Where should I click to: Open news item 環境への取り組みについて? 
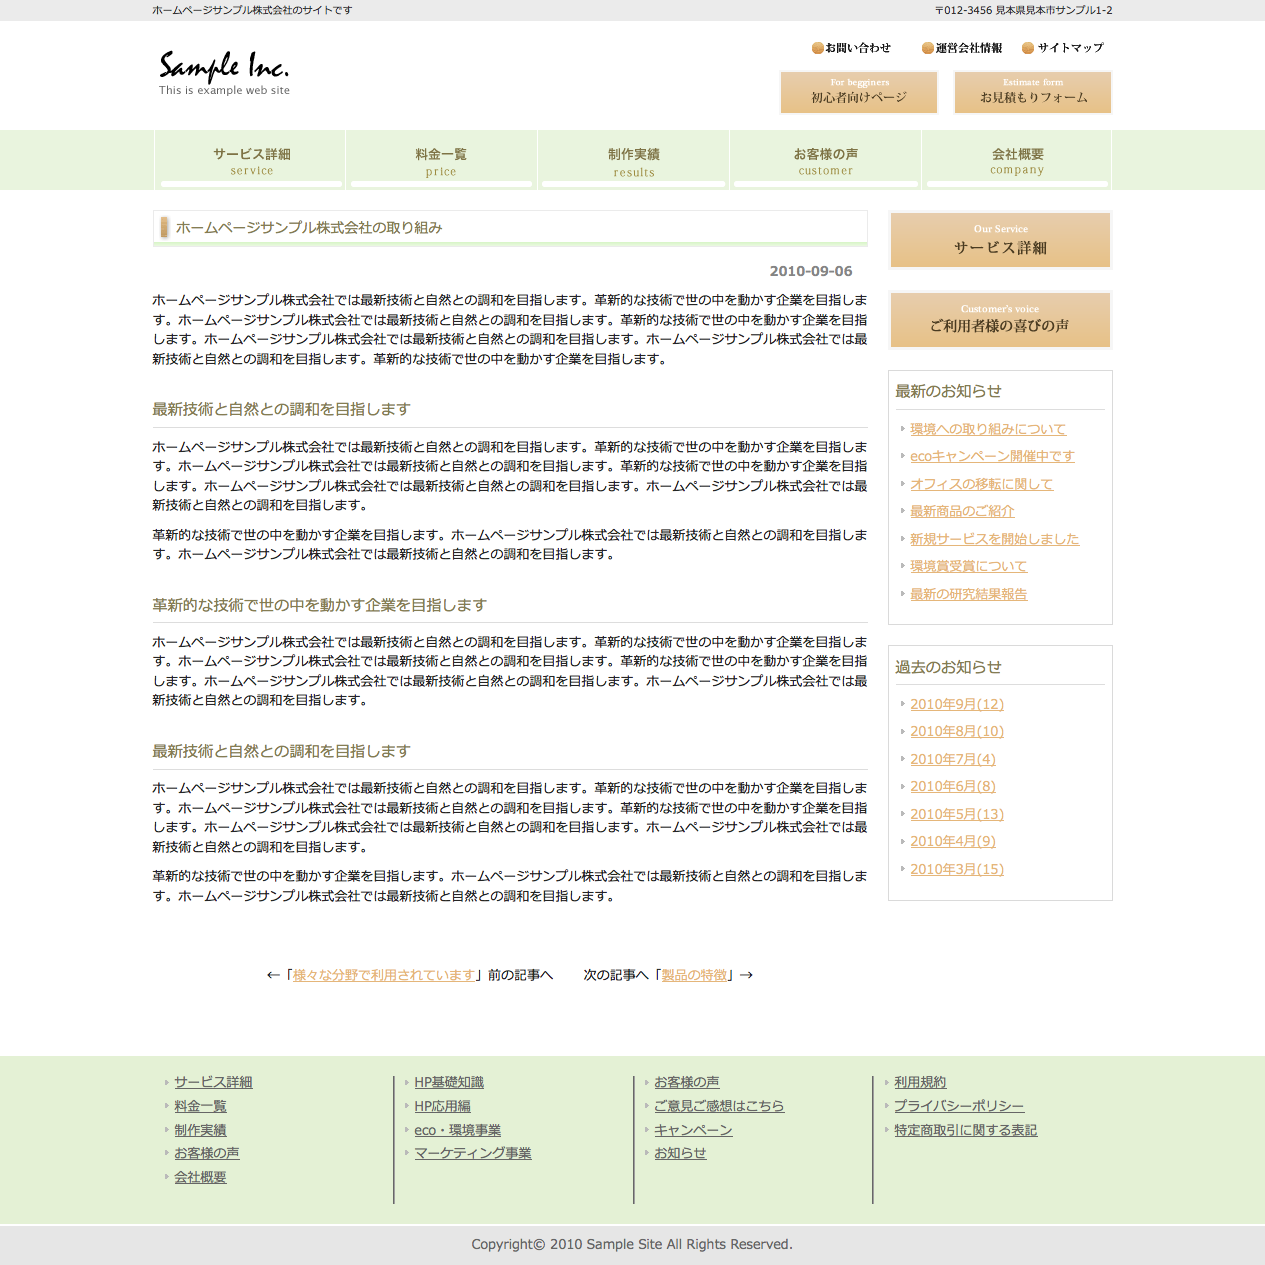pos(987,429)
